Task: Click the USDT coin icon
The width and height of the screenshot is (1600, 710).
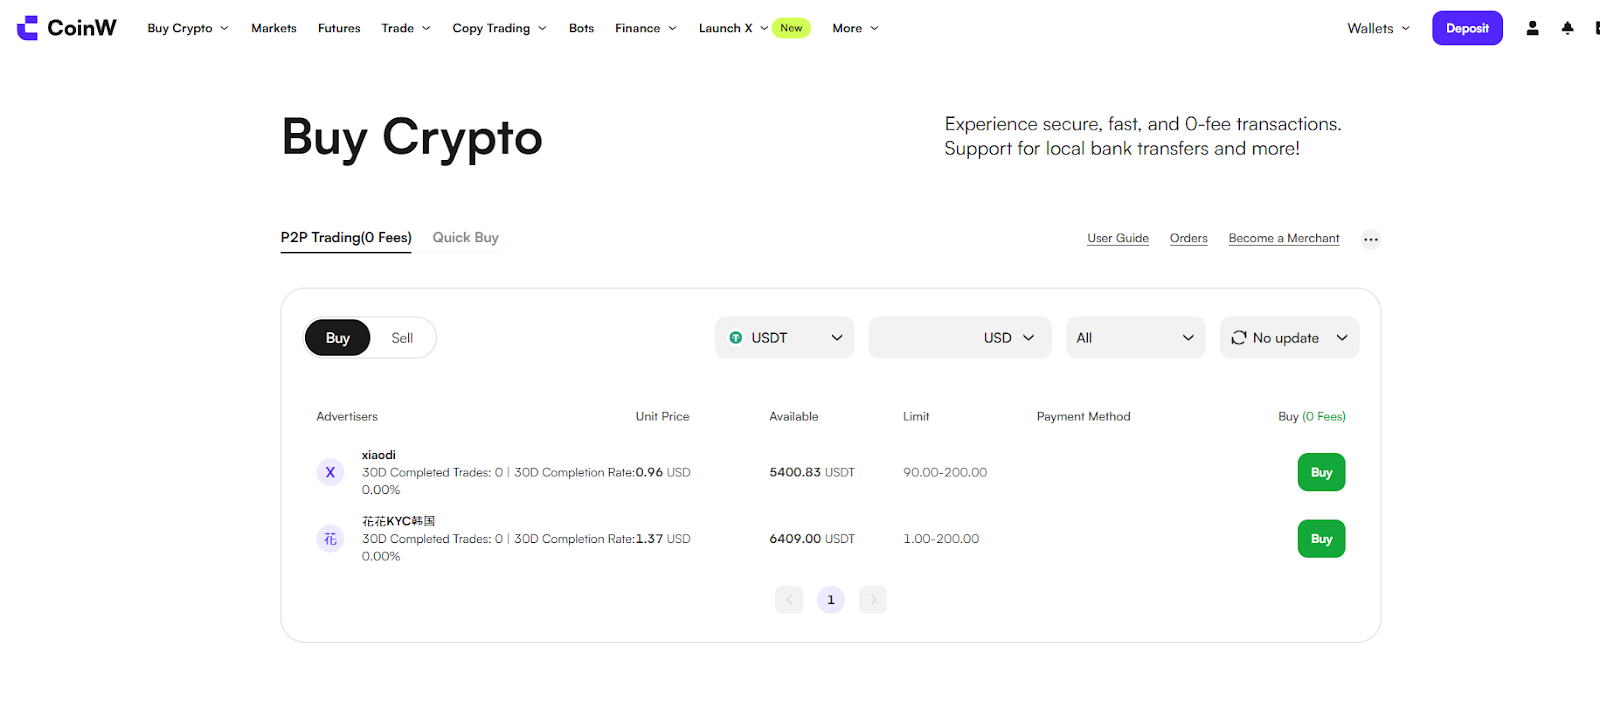Action: click(x=736, y=338)
